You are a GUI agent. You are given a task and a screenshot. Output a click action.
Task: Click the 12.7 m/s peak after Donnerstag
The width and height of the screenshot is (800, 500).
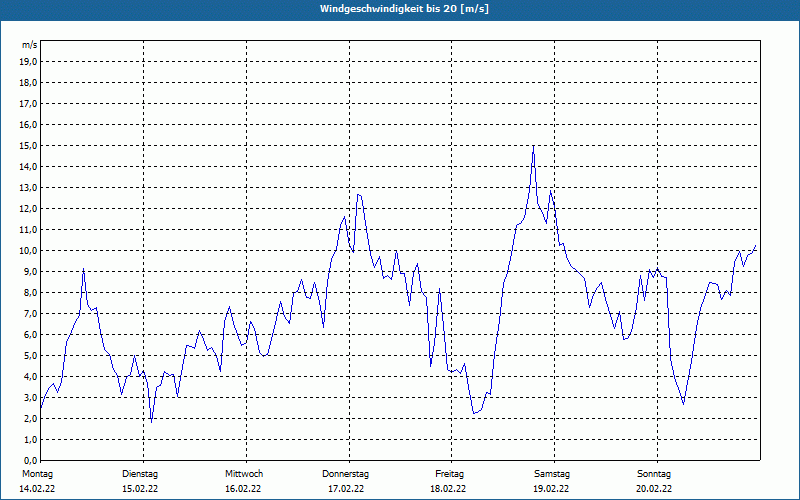pyautogui.click(x=359, y=194)
